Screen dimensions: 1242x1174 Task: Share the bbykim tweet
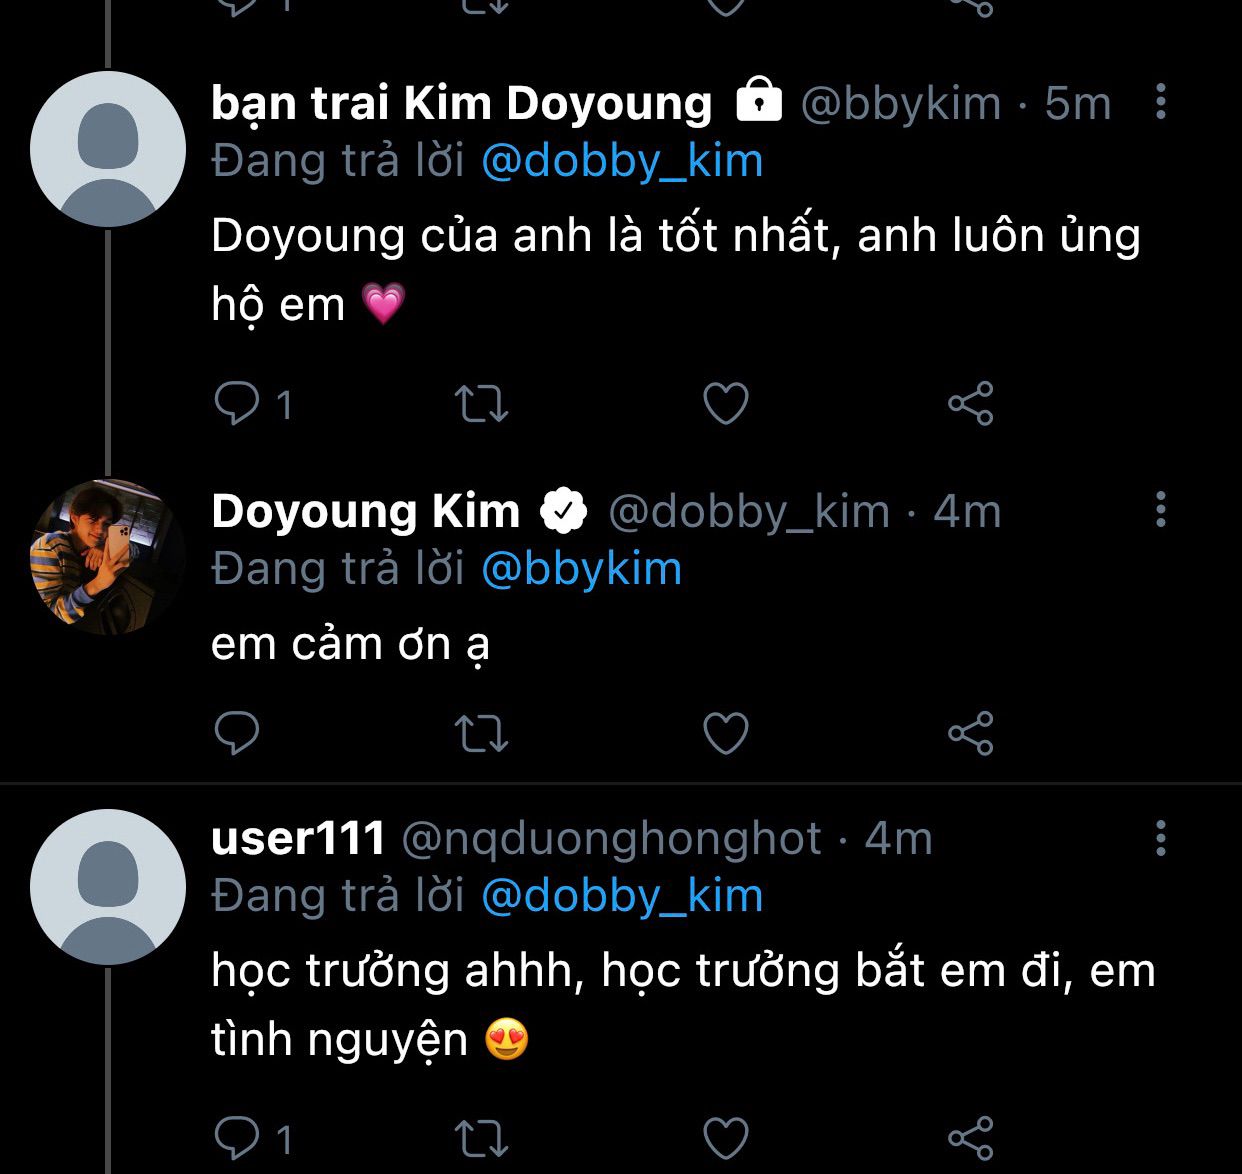(x=970, y=404)
